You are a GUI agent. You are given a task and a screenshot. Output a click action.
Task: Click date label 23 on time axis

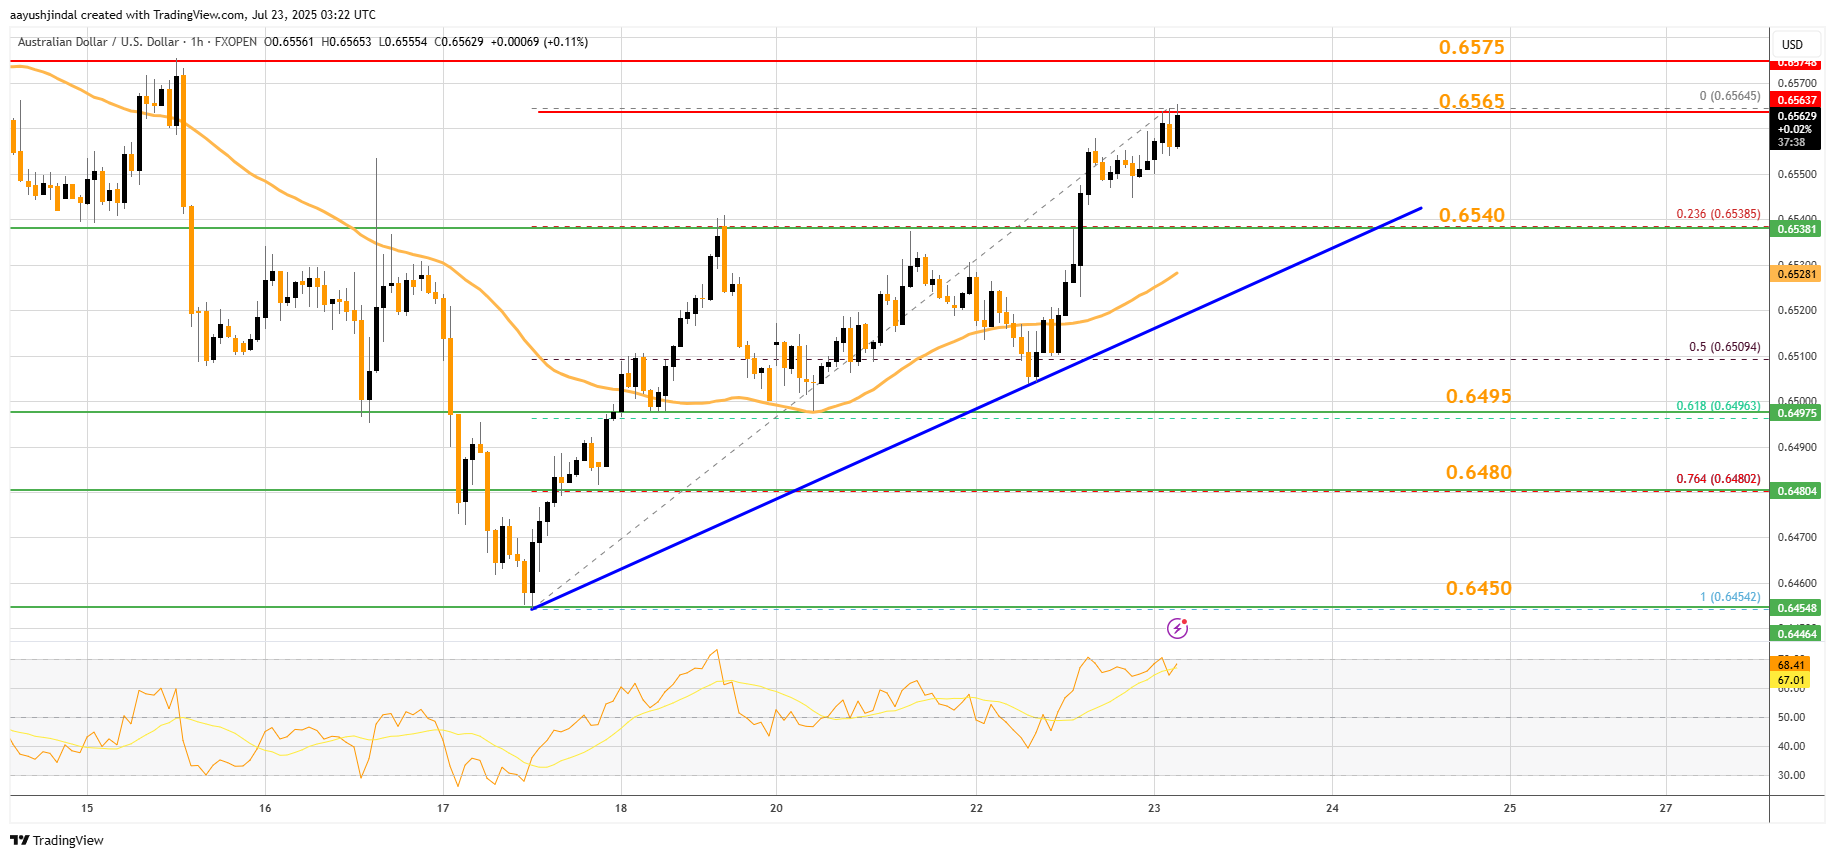1154,808
